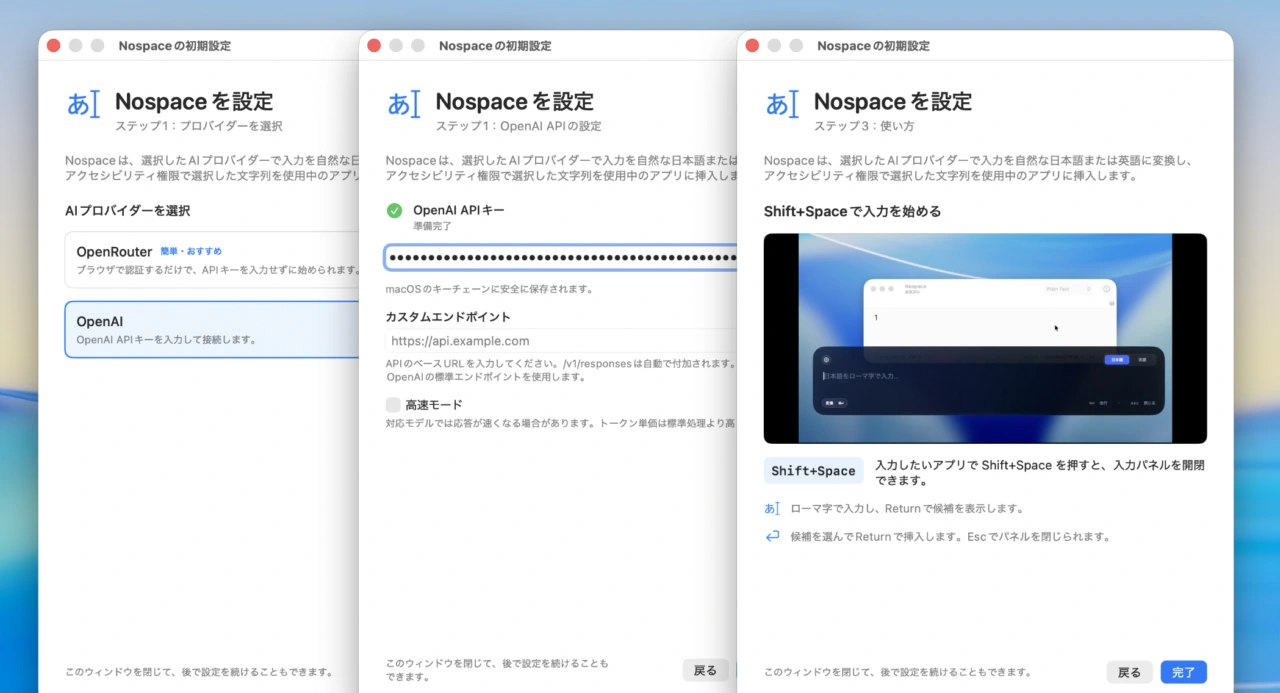The width and height of the screenshot is (1280, 693).
Task: Click the 対応モデルでは応答が速くなる description
Action: click(x=561, y=423)
